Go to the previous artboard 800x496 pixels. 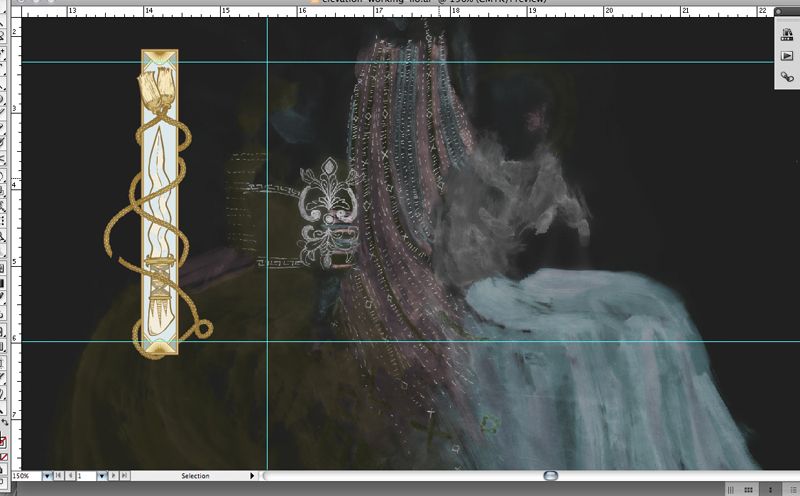click(69, 475)
